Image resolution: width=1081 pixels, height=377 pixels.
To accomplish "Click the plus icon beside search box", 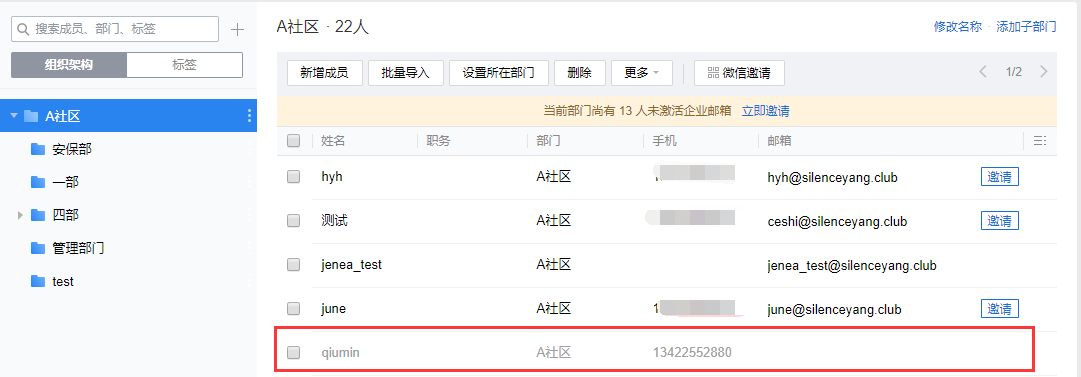I will coord(237,30).
